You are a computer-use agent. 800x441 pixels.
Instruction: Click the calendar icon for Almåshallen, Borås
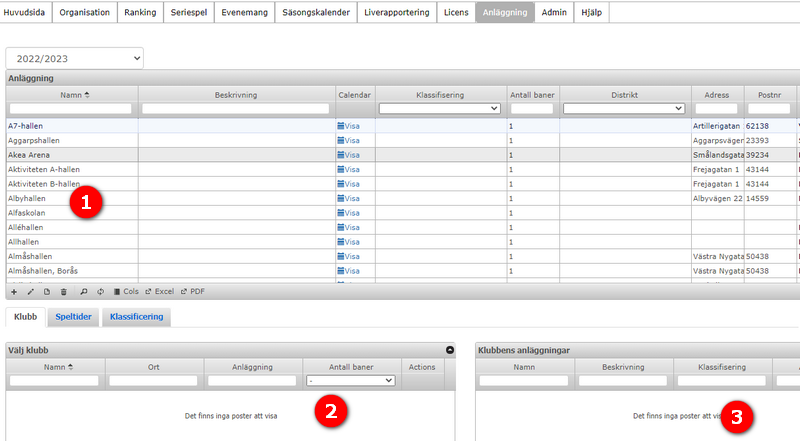point(341,271)
